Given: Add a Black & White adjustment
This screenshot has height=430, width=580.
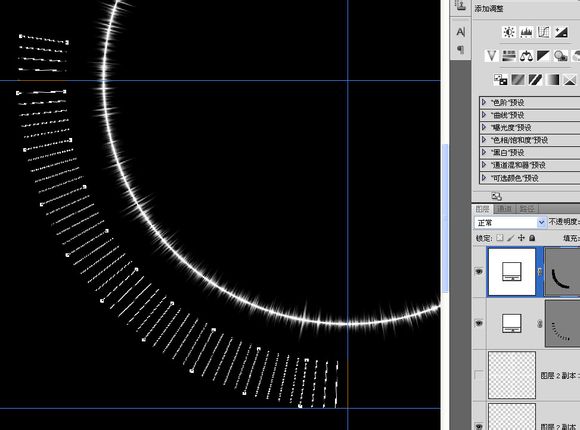Looking at the screenshot, I should coord(543,56).
